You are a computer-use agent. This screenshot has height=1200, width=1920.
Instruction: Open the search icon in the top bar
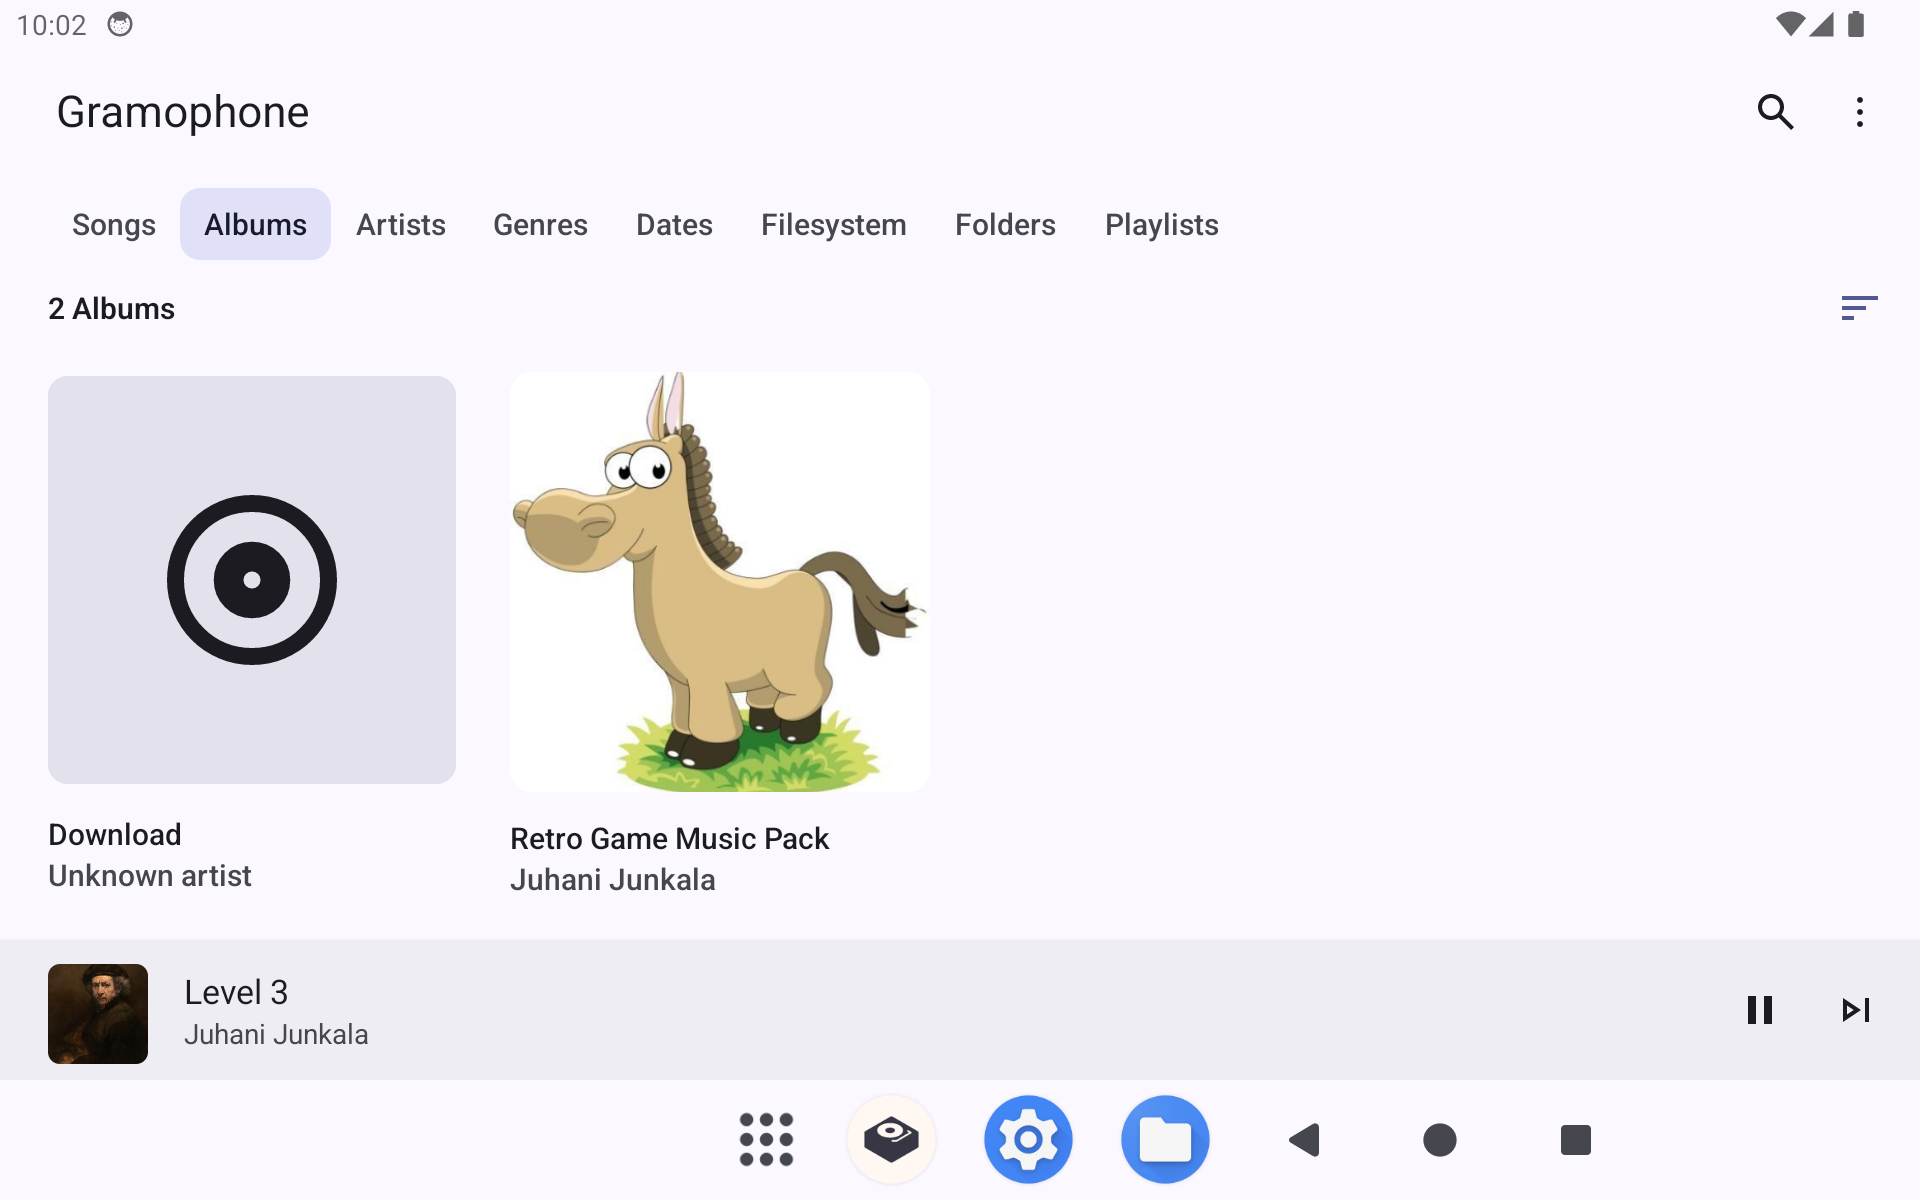tap(1775, 112)
